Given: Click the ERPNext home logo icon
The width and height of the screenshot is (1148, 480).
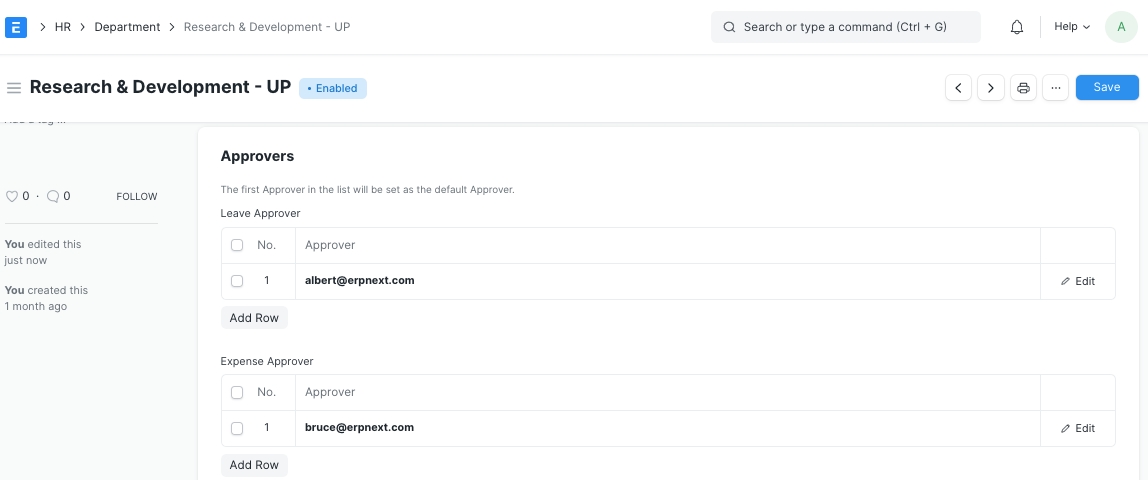Looking at the screenshot, I should click(16, 27).
